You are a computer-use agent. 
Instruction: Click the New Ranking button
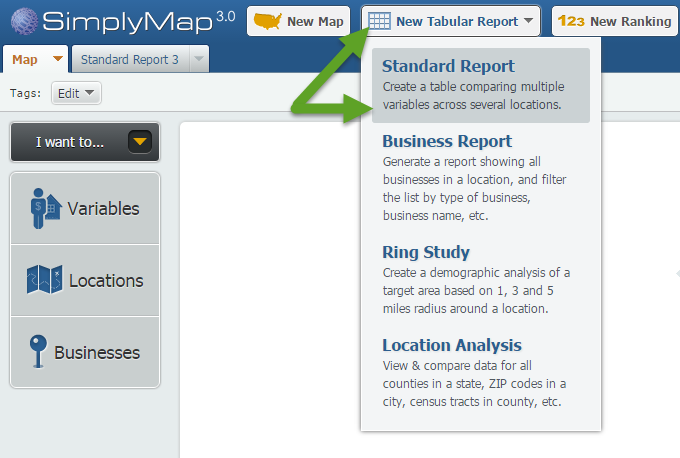[615, 21]
